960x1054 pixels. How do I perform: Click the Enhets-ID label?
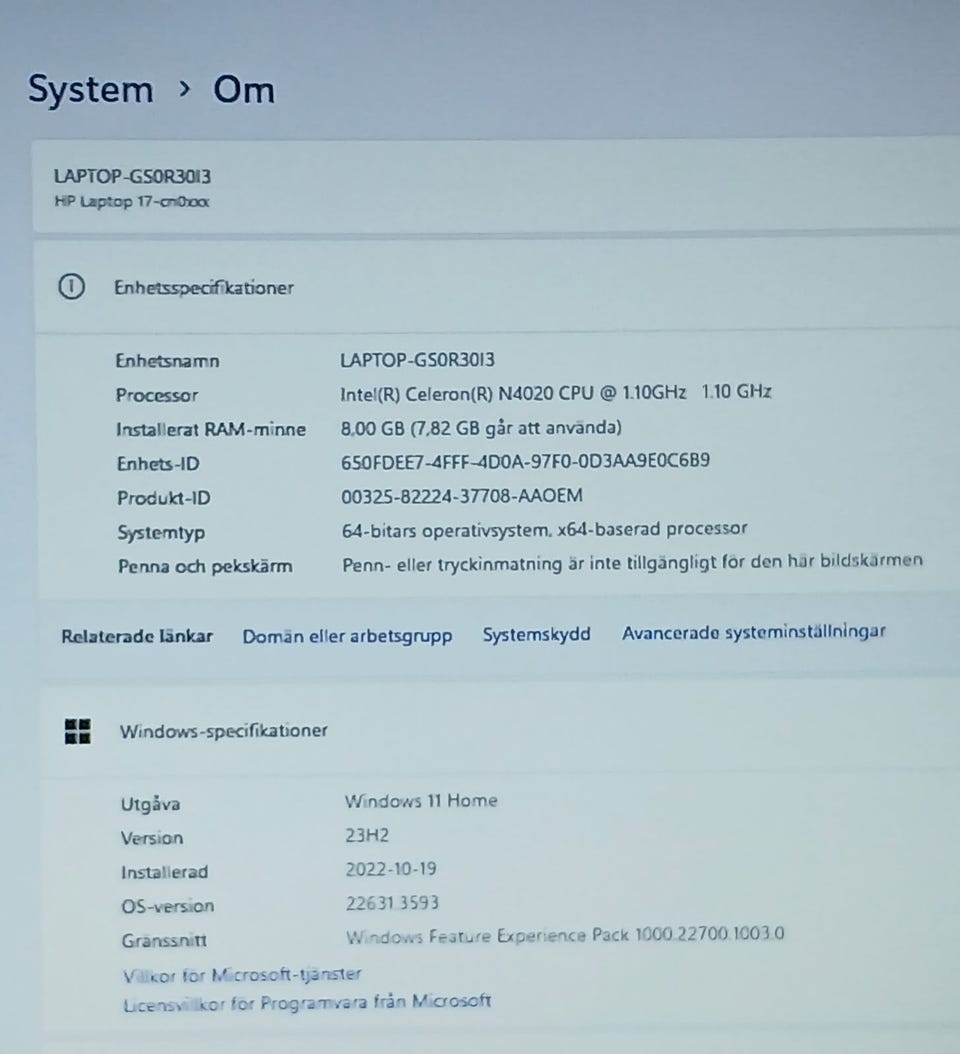pyautogui.click(x=158, y=464)
